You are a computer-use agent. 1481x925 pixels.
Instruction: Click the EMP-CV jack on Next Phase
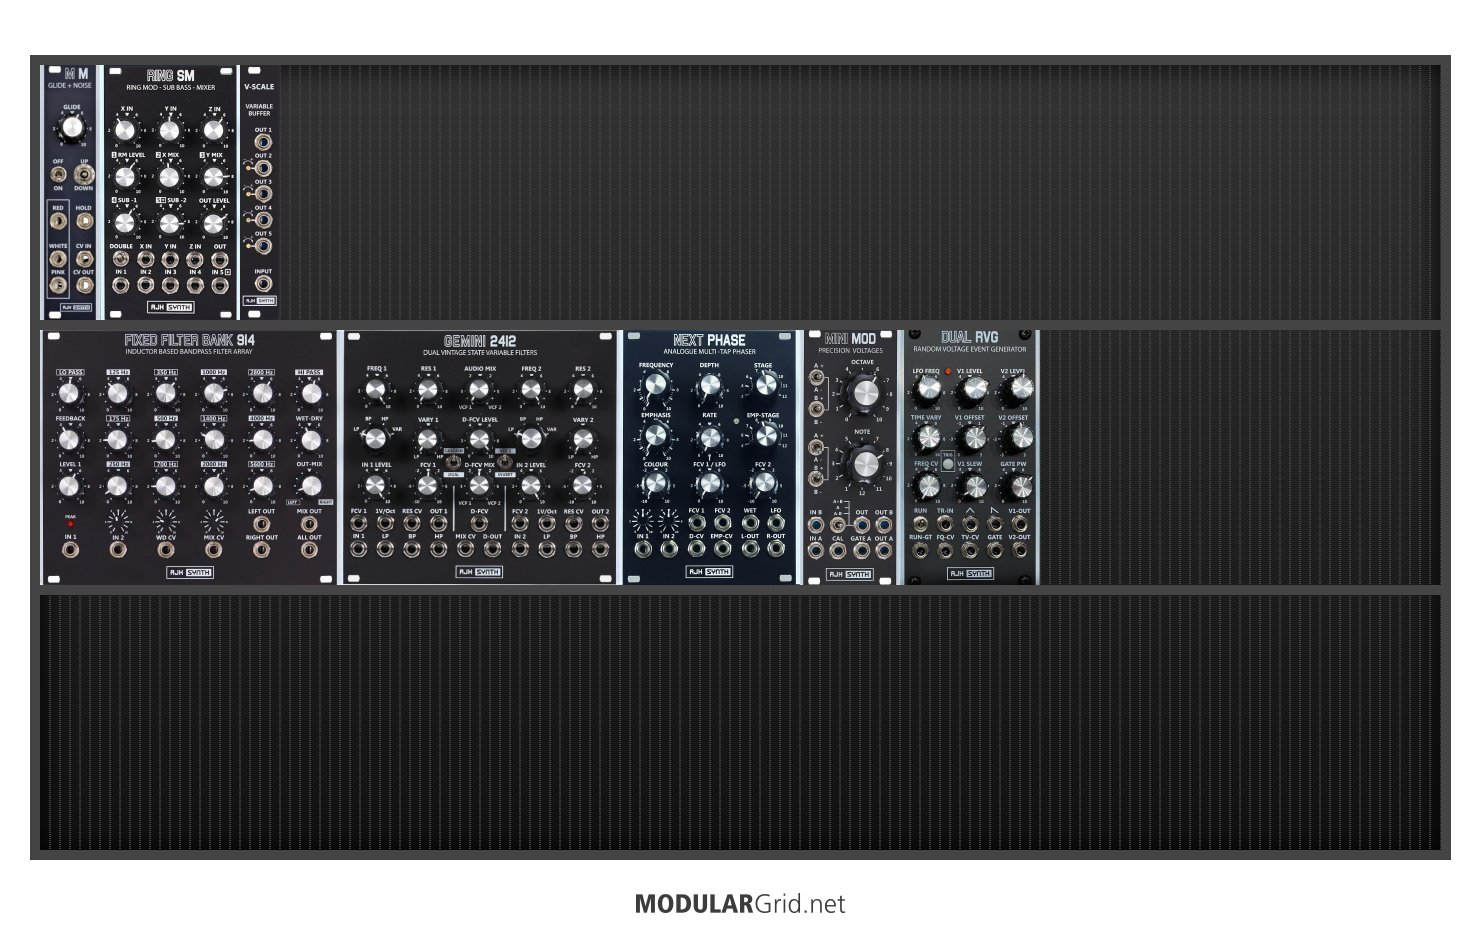[x=722, y=549]
